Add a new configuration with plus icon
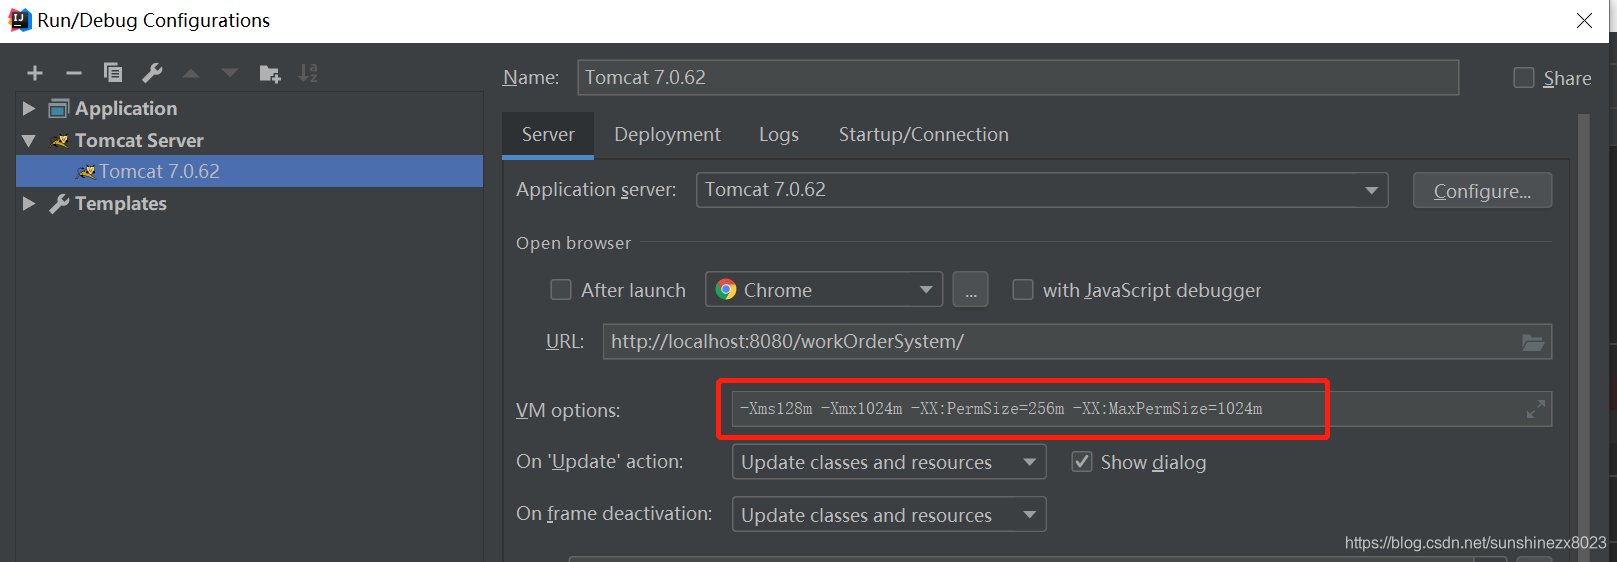Image resolution: width=1617 pixels, height=562 pixels. pos(35,73)
